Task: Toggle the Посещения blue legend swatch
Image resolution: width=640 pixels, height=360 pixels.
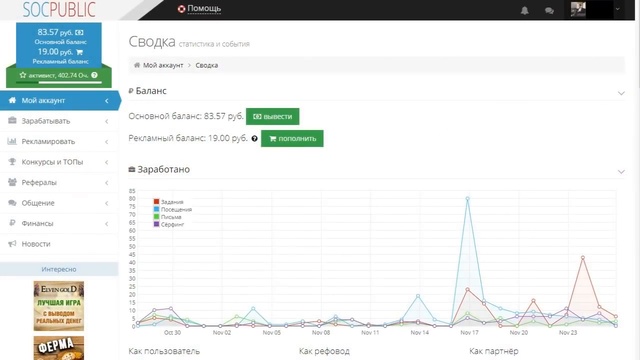Action: [x=156, y=209]
